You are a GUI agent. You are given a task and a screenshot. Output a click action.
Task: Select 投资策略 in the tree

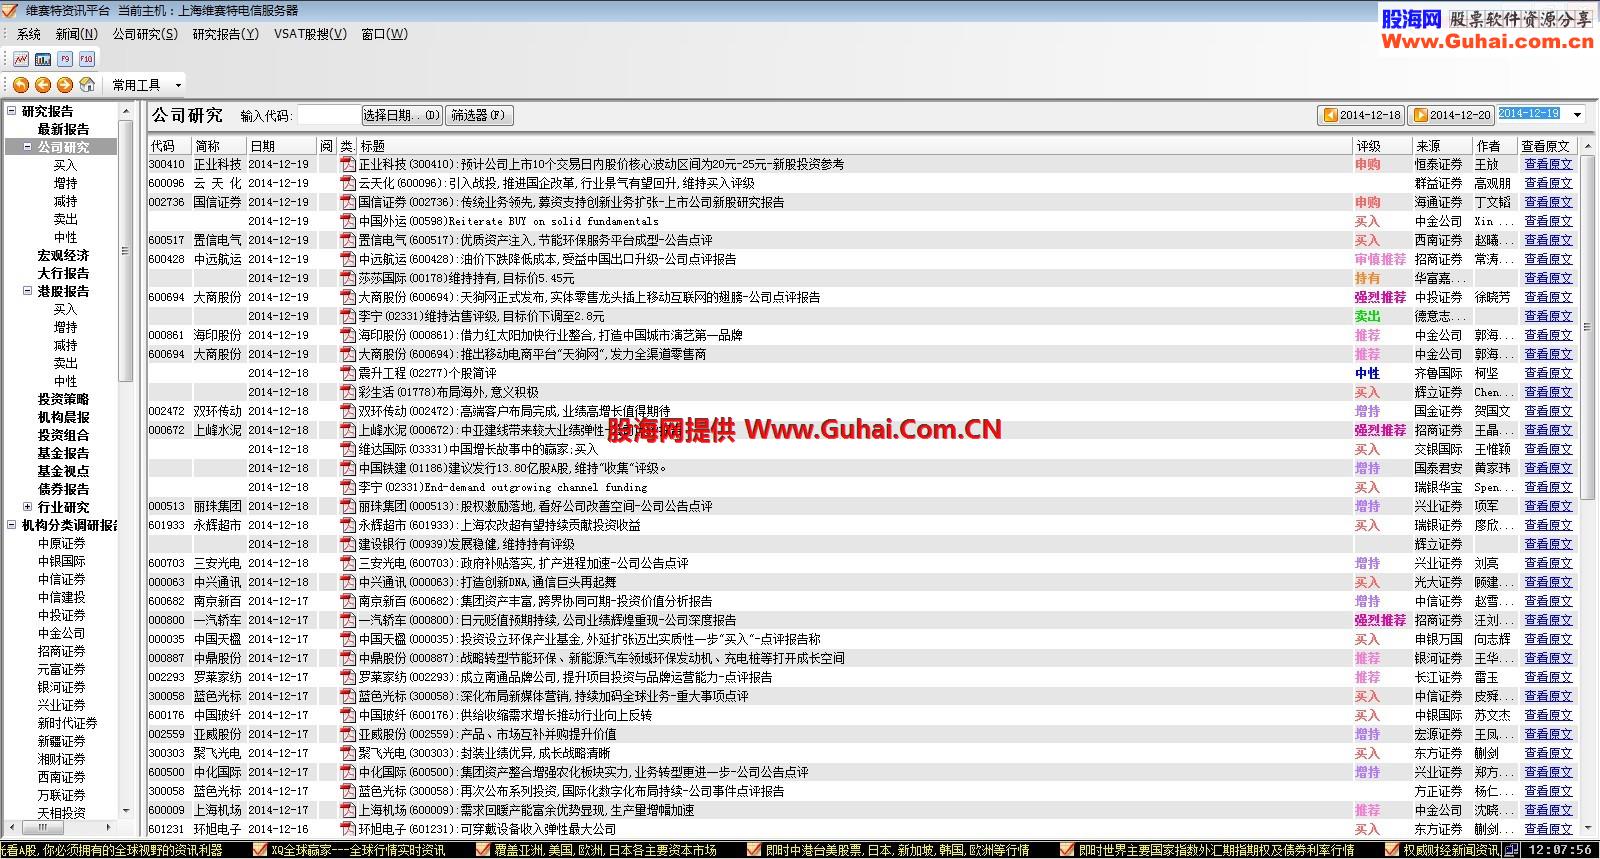pos(63,399)
